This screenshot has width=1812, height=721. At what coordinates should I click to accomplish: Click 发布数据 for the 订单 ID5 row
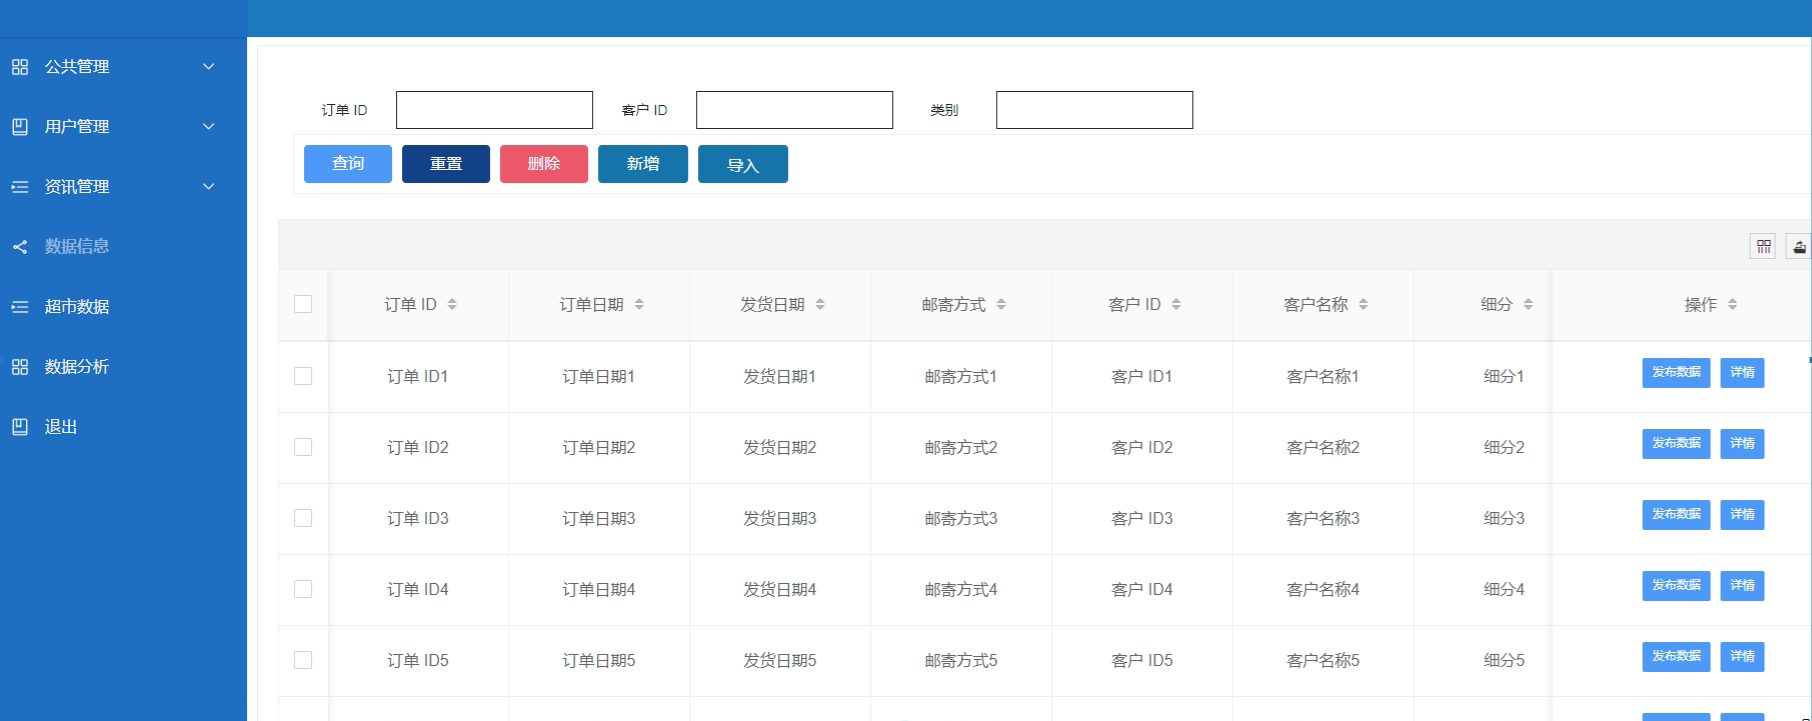tap(1676, 657)
